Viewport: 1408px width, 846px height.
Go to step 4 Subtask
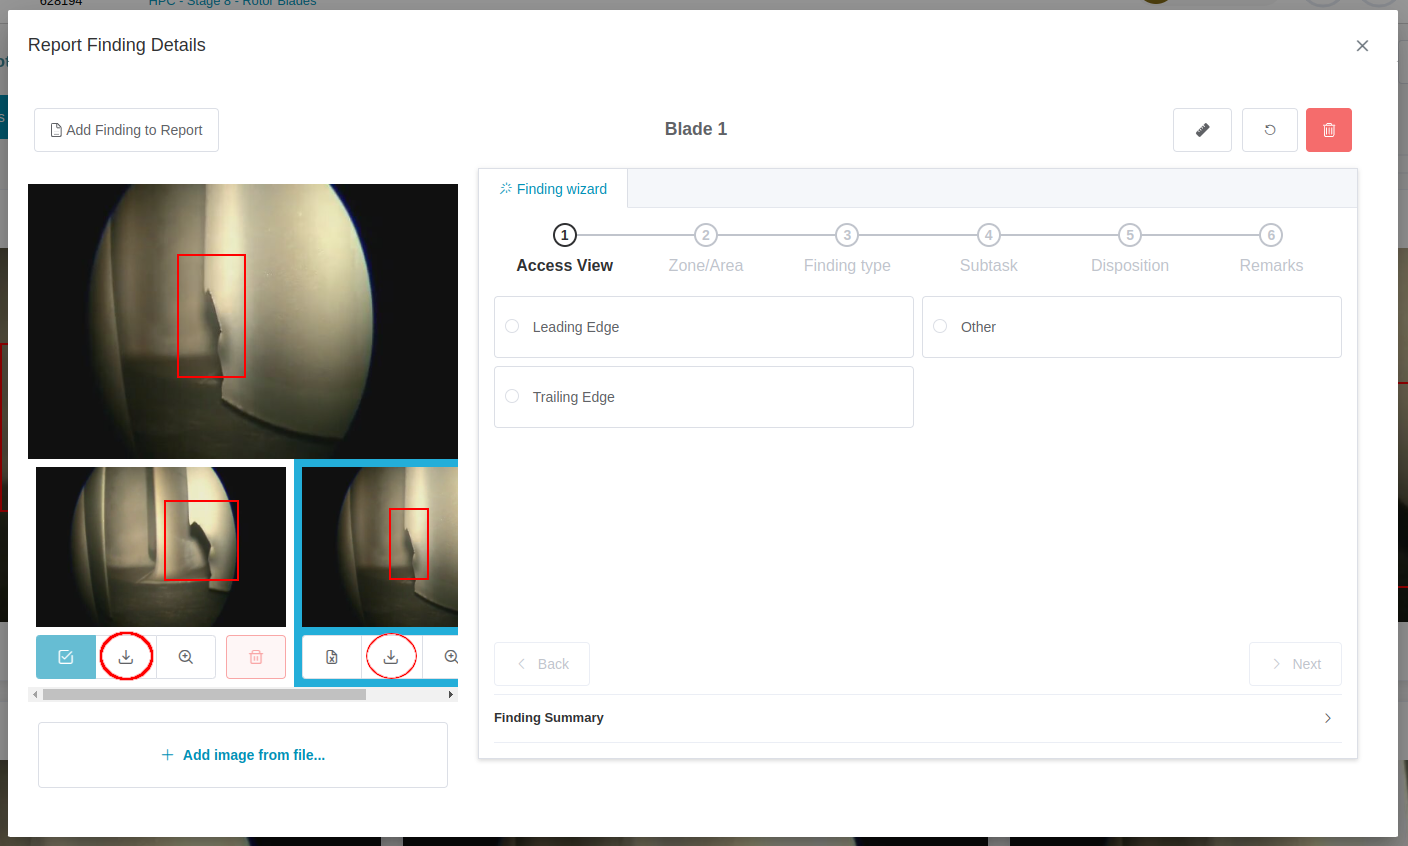coord(989,249)
